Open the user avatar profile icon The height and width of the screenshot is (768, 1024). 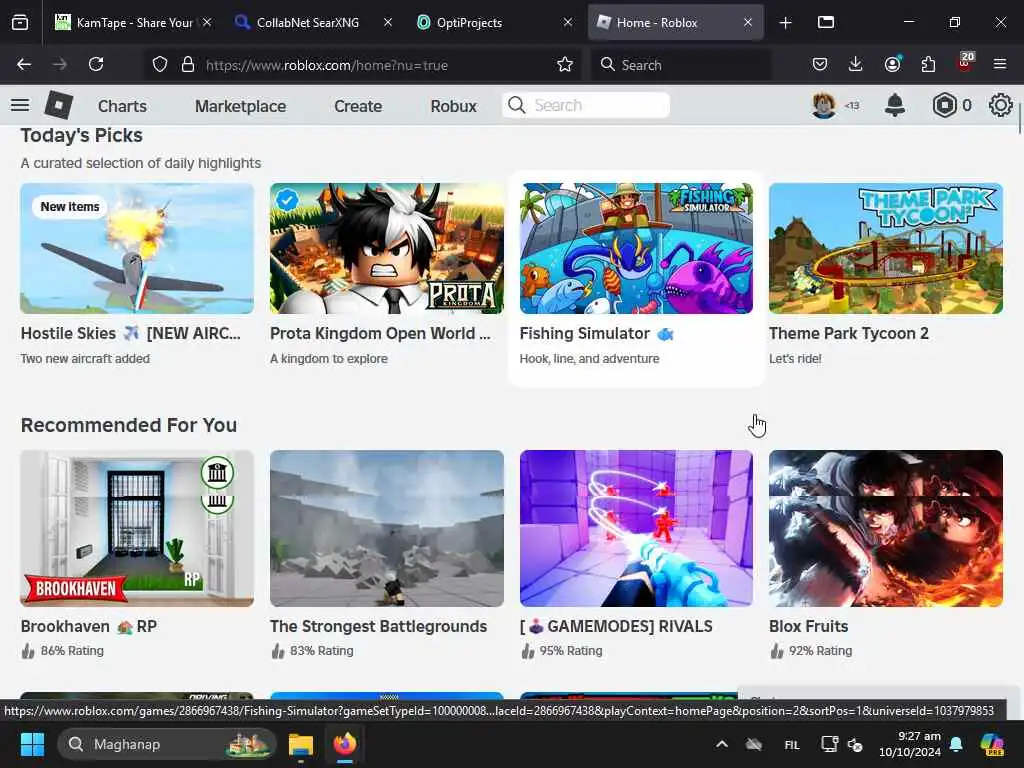824,105
